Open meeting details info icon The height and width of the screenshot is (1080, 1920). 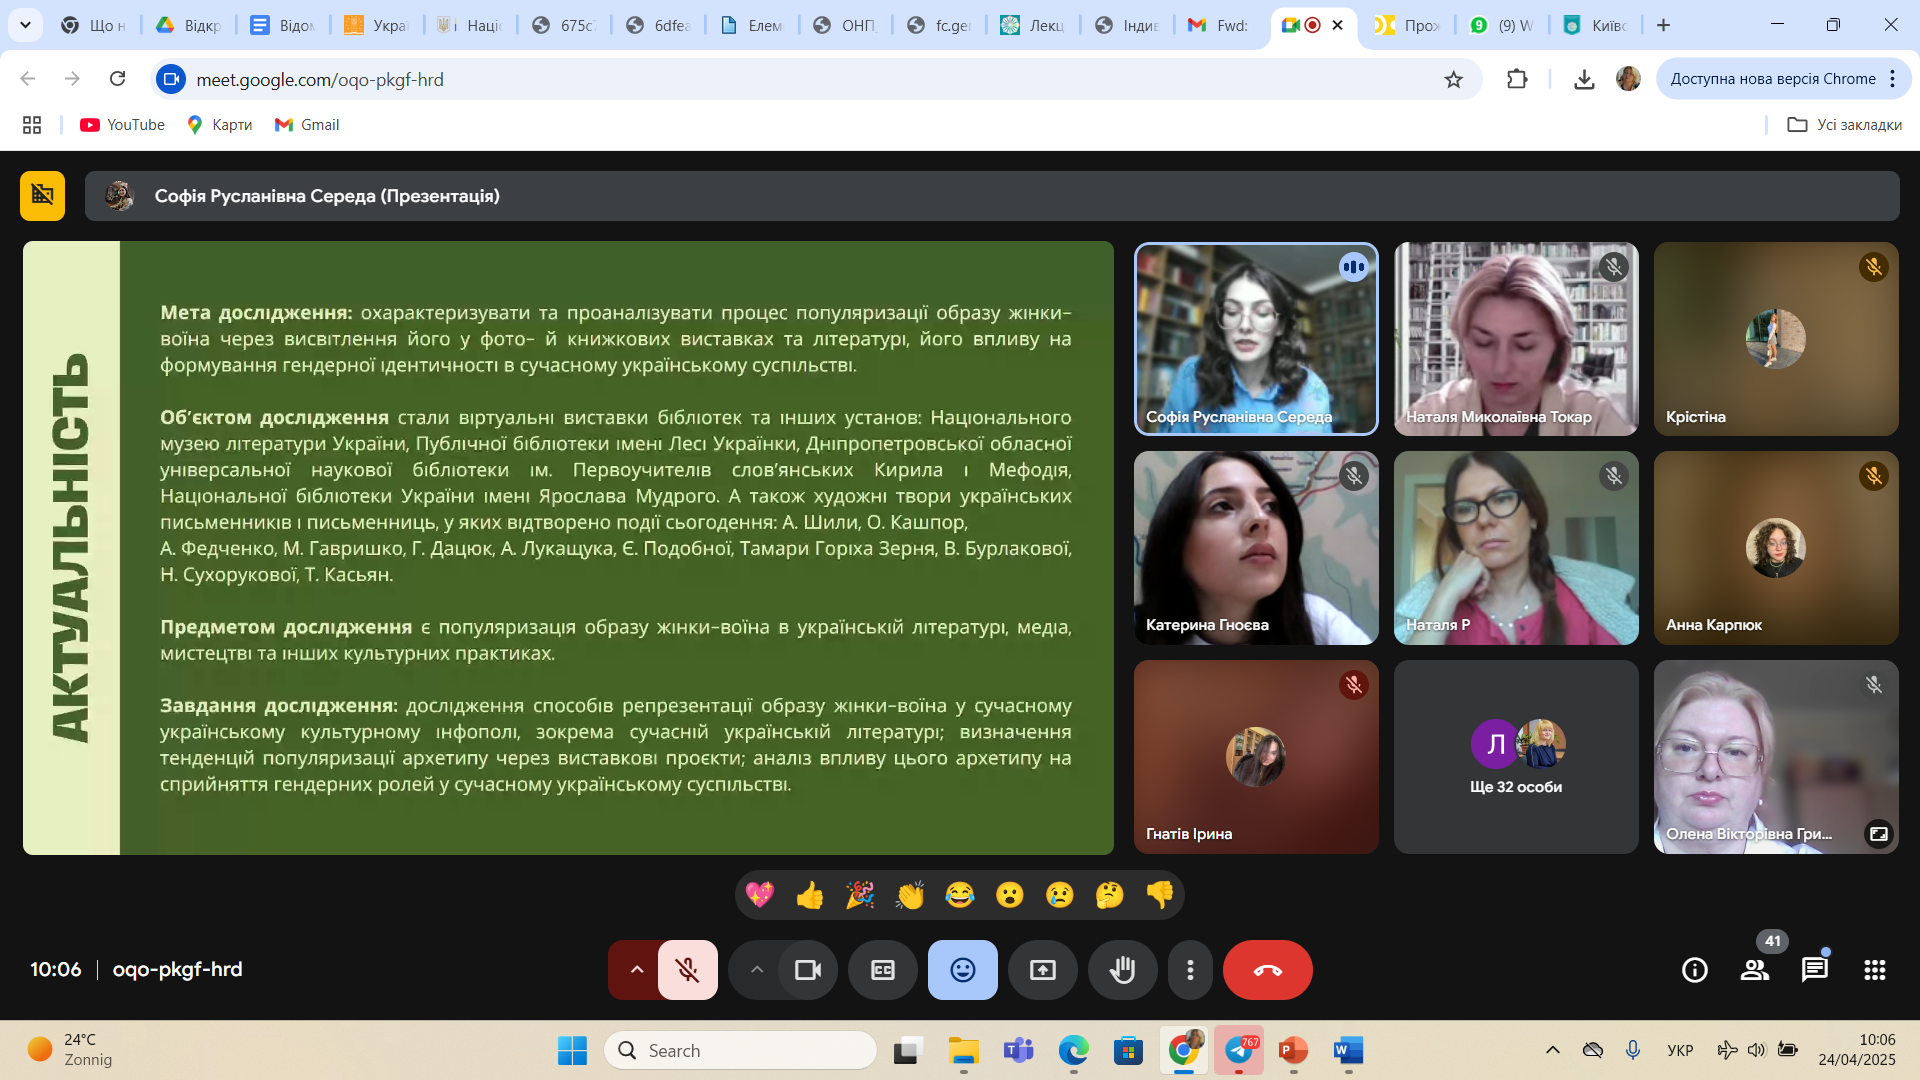(x=1694, y=969)
